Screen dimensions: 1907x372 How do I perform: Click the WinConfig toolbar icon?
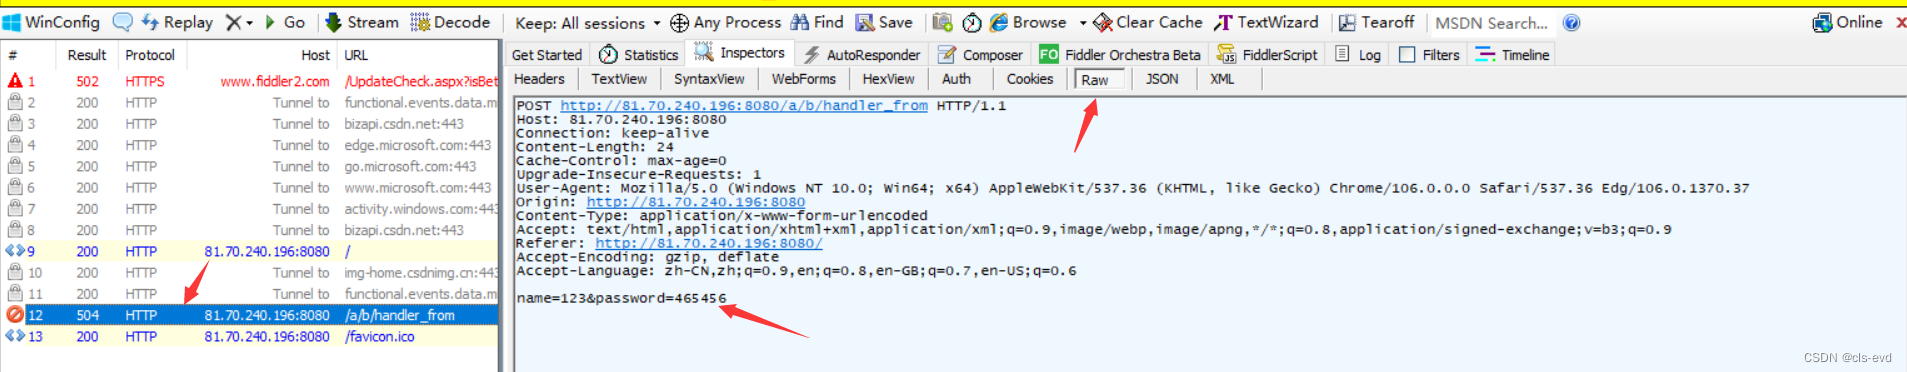11,22
